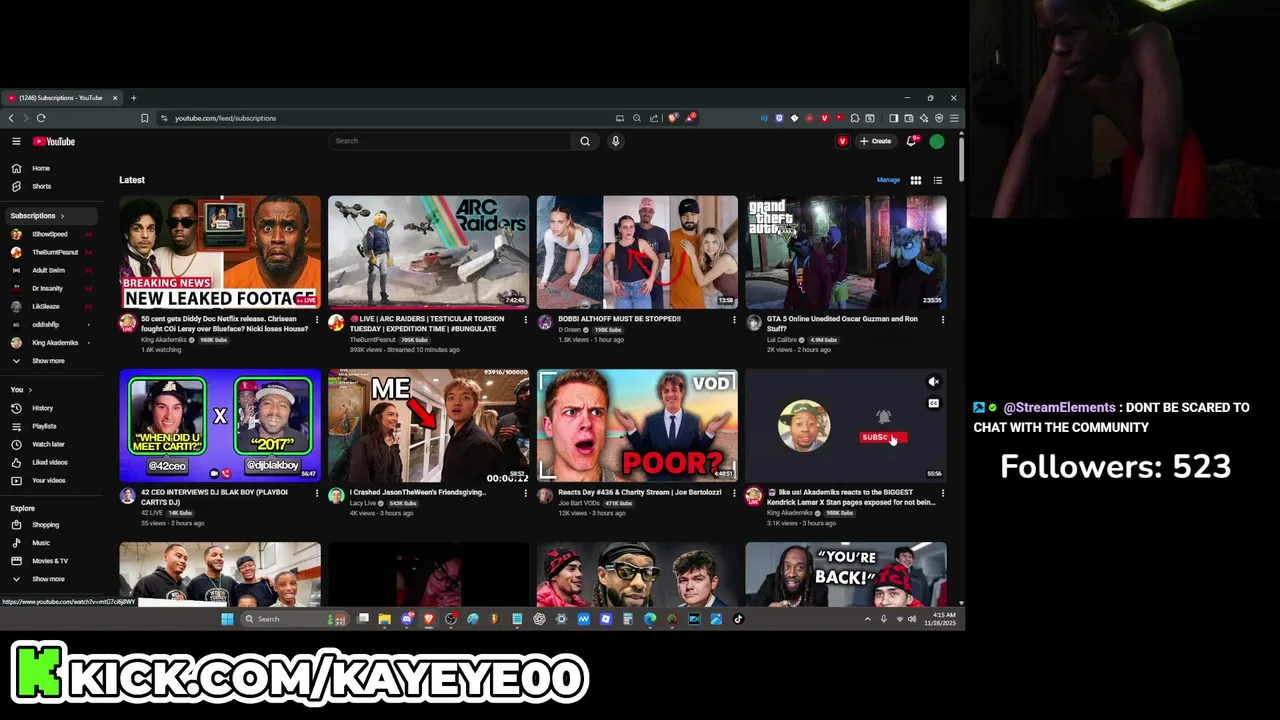Viewport: 1280px width, 720px height.
Task: Show hidden system tray icons
Action: coord(867,619)
